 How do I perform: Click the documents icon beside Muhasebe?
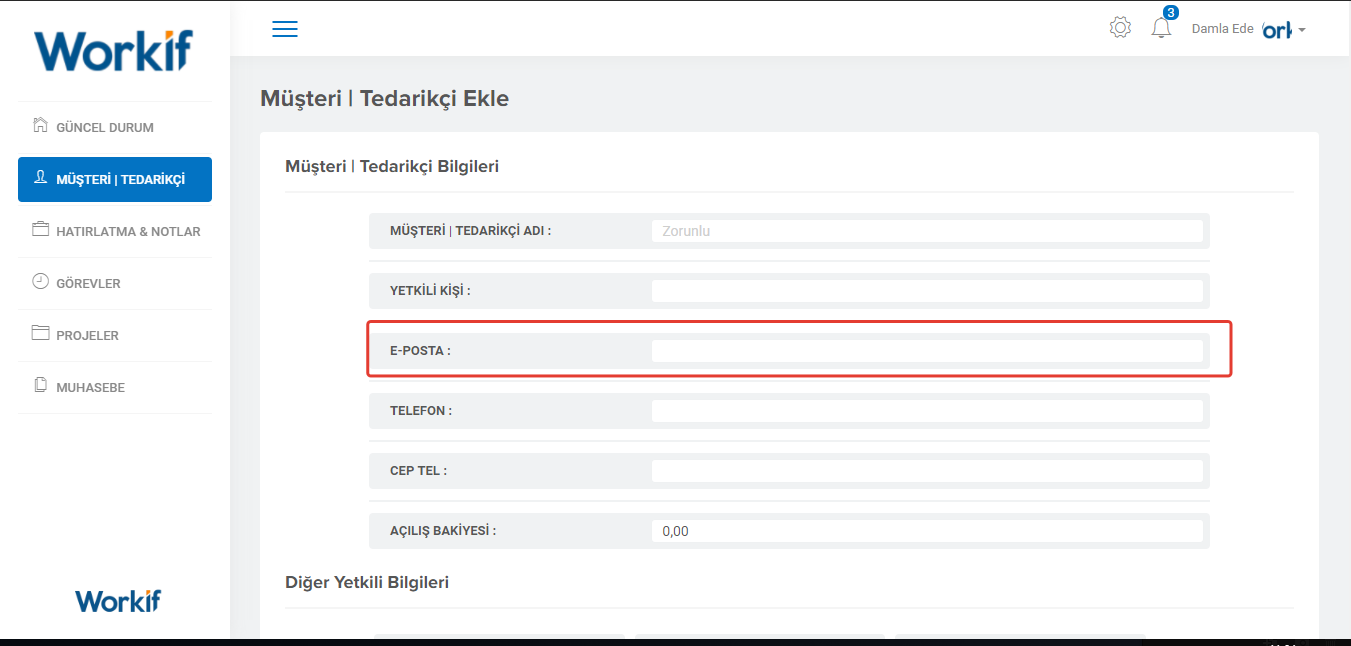coord(40,386)
